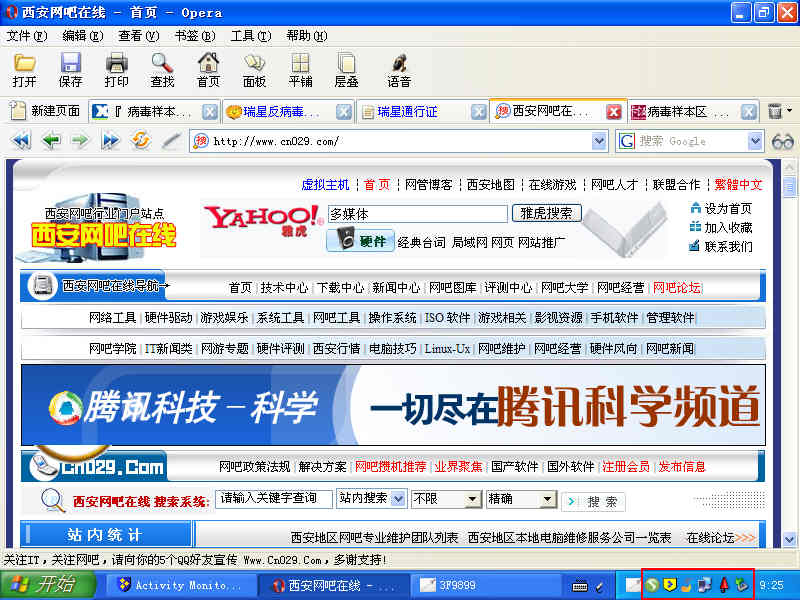Open the 工具(T) menu
Screen dimensions: 800x600
tap(251, 36)
